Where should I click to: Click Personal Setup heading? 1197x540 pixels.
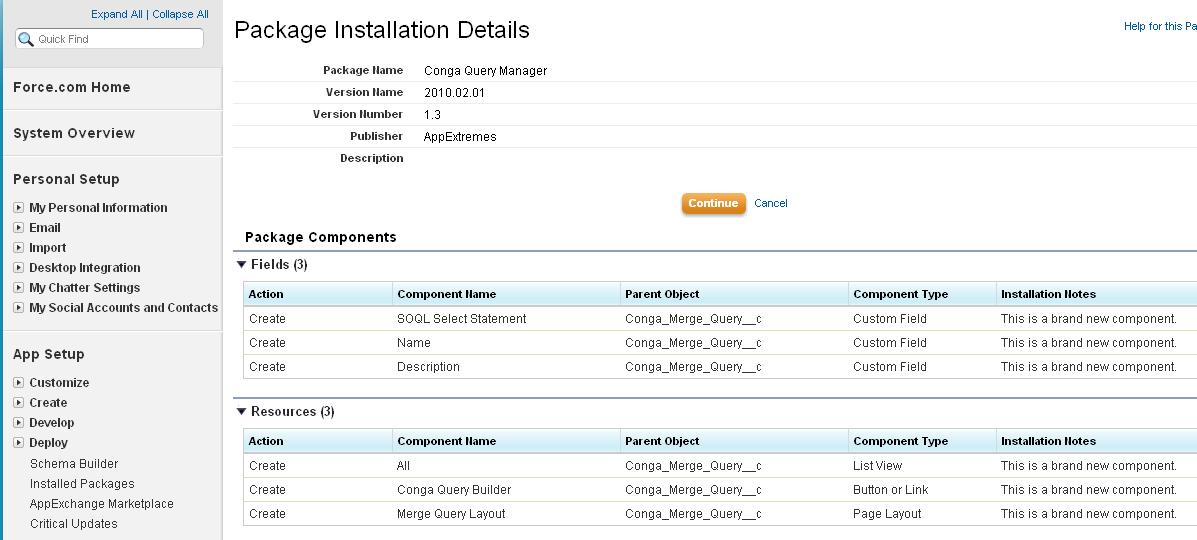[x=66, y=179]
